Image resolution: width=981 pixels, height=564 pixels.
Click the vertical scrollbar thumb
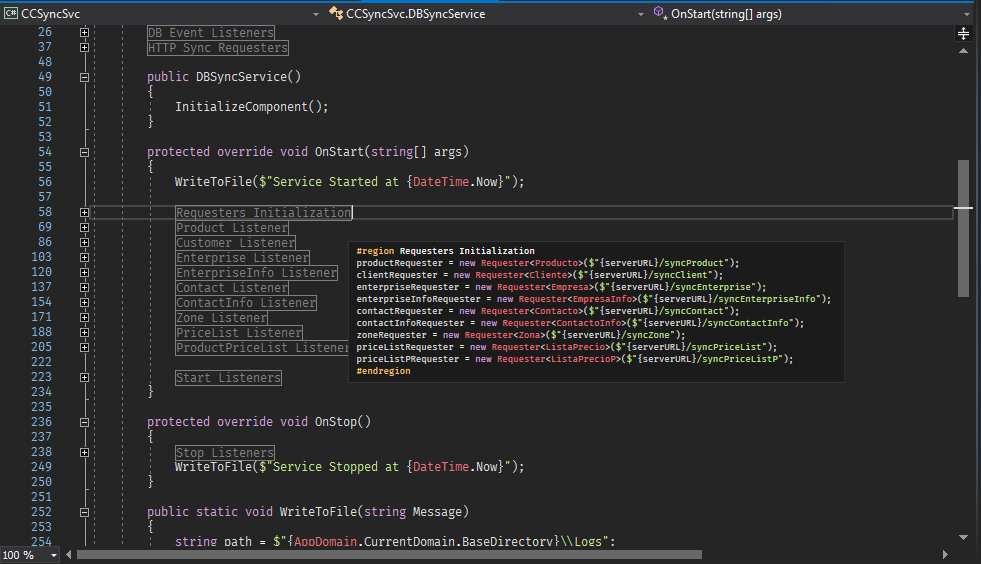point(963,228)
